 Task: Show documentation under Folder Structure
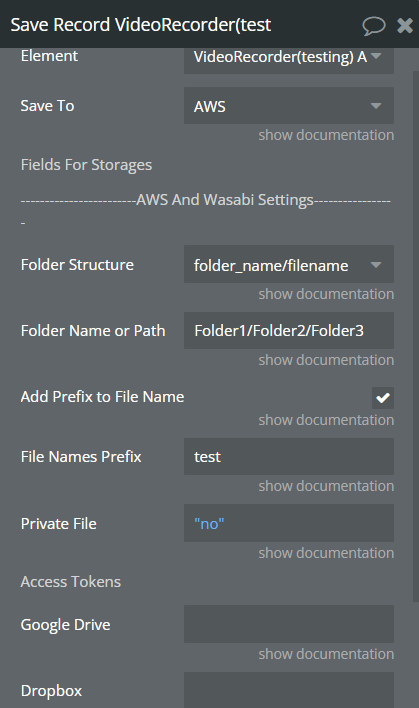click(x=326, y=294)
